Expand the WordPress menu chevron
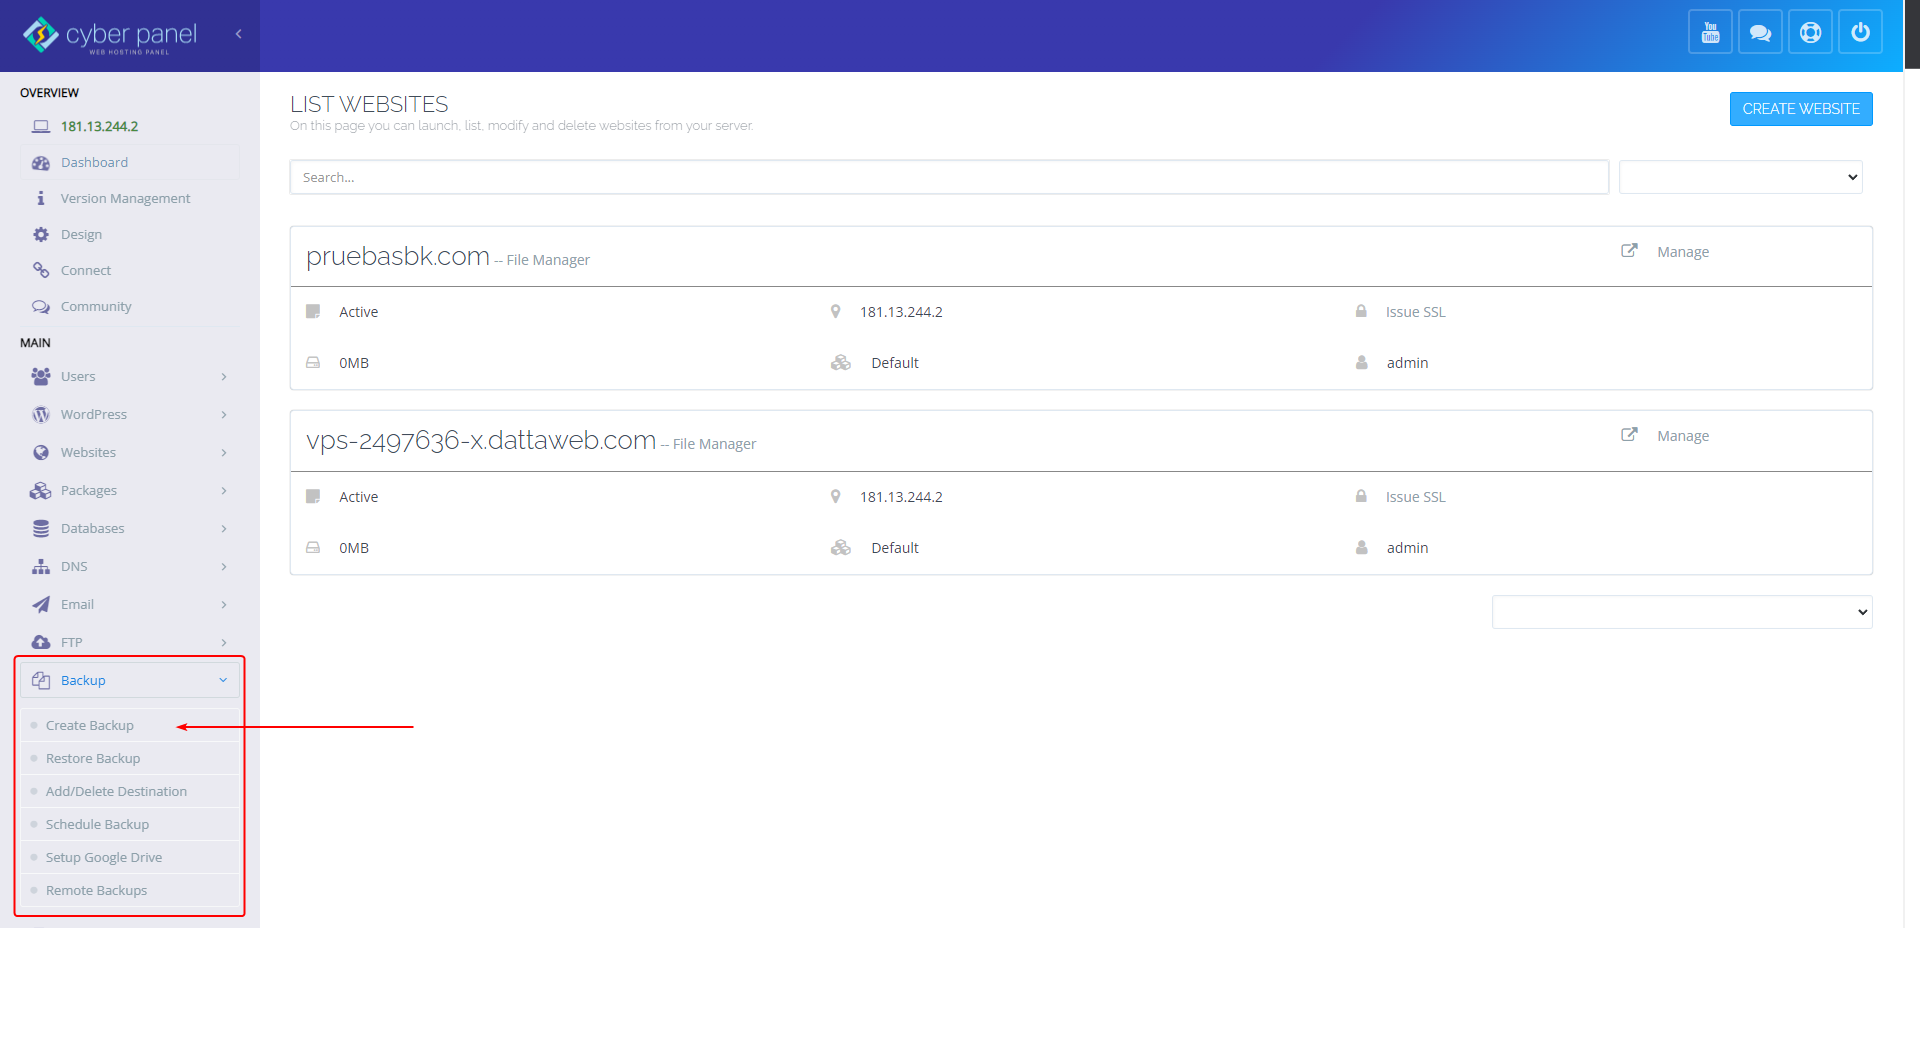1920x1044 pixels. [x=224, y=415]
